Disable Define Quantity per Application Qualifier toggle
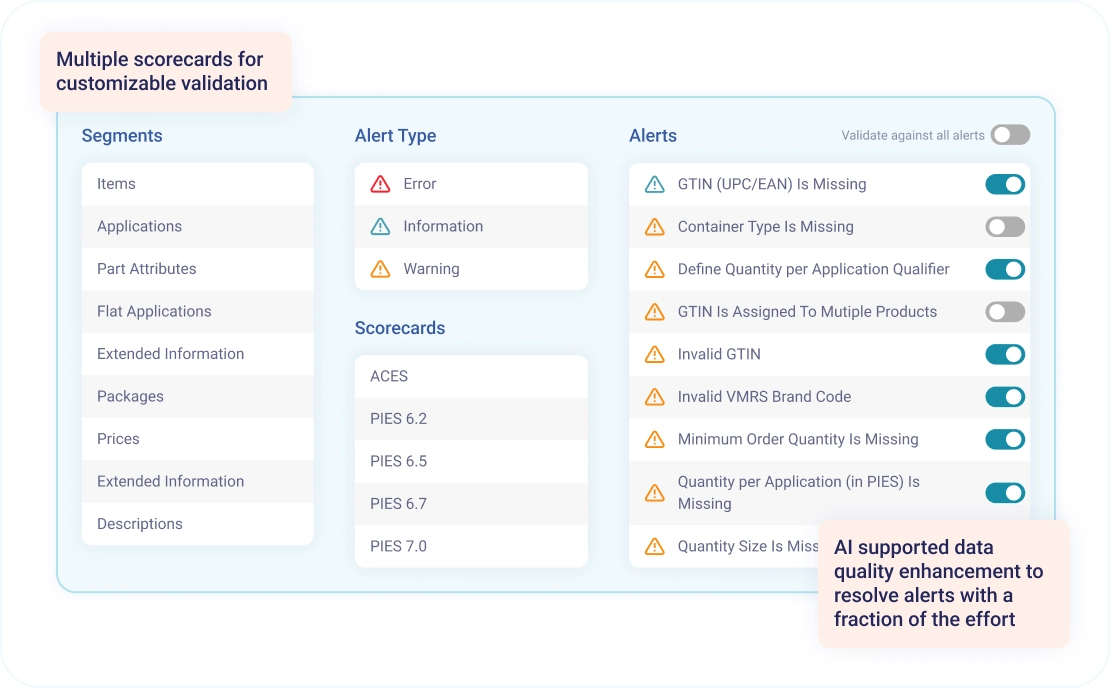1110x688 pixels. click(1005, 269)
